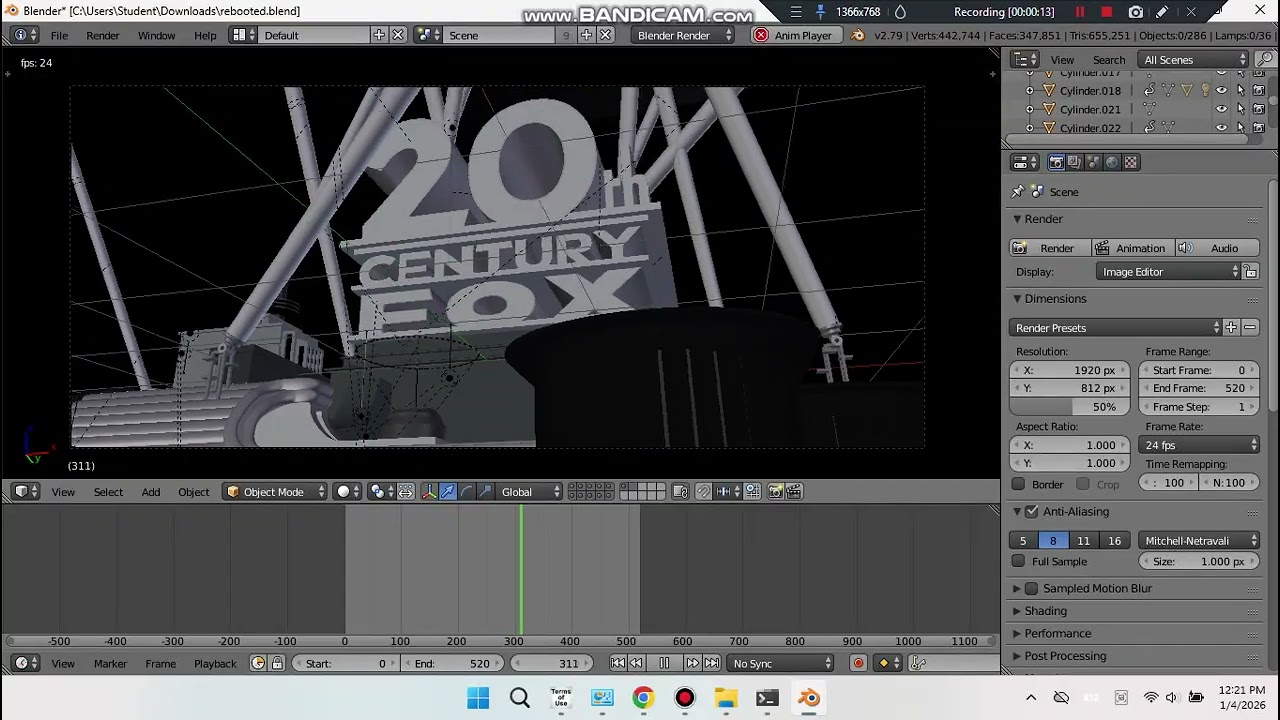Image resolution: width=1280 pixels, height=720 pixels.
Task: Open the All Scenes outliner dropdown
Action: 1195,60
